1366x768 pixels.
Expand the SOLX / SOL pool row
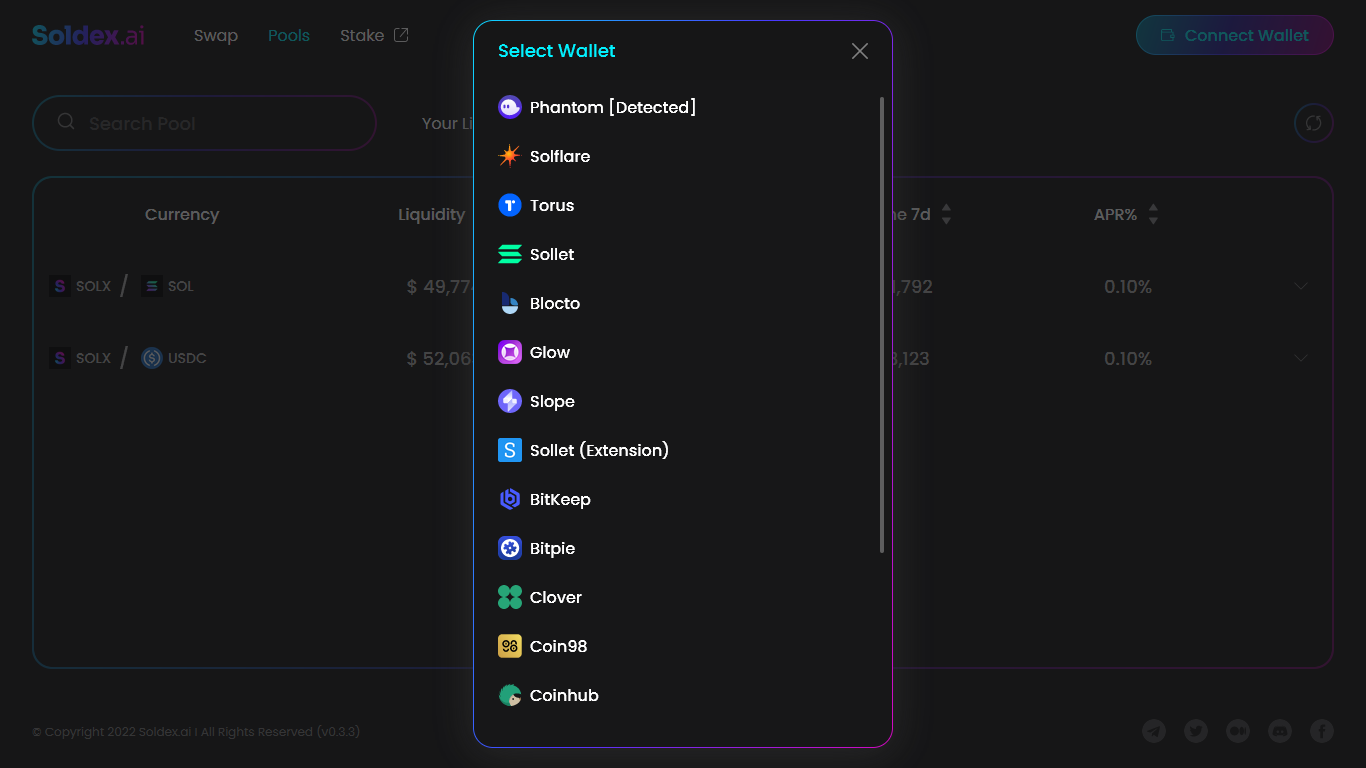pos(1301,286)
